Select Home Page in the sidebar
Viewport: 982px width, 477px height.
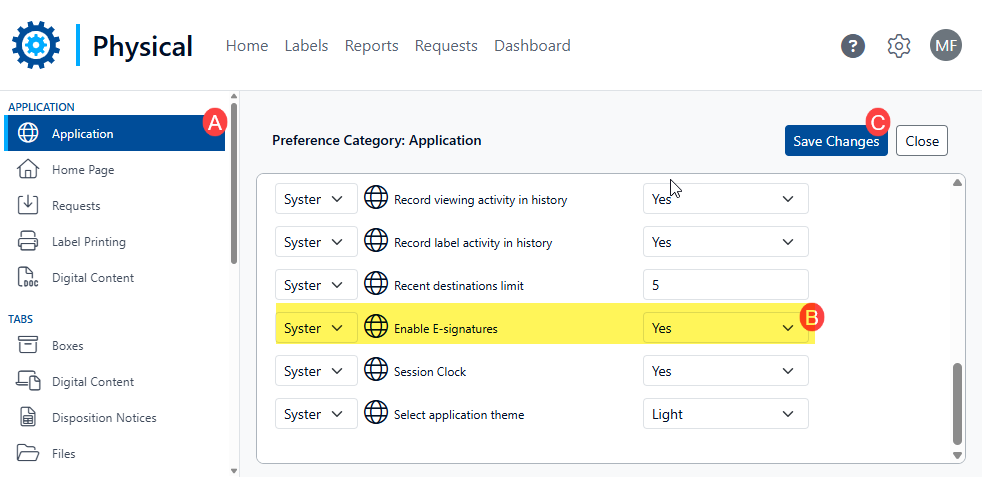83,170
